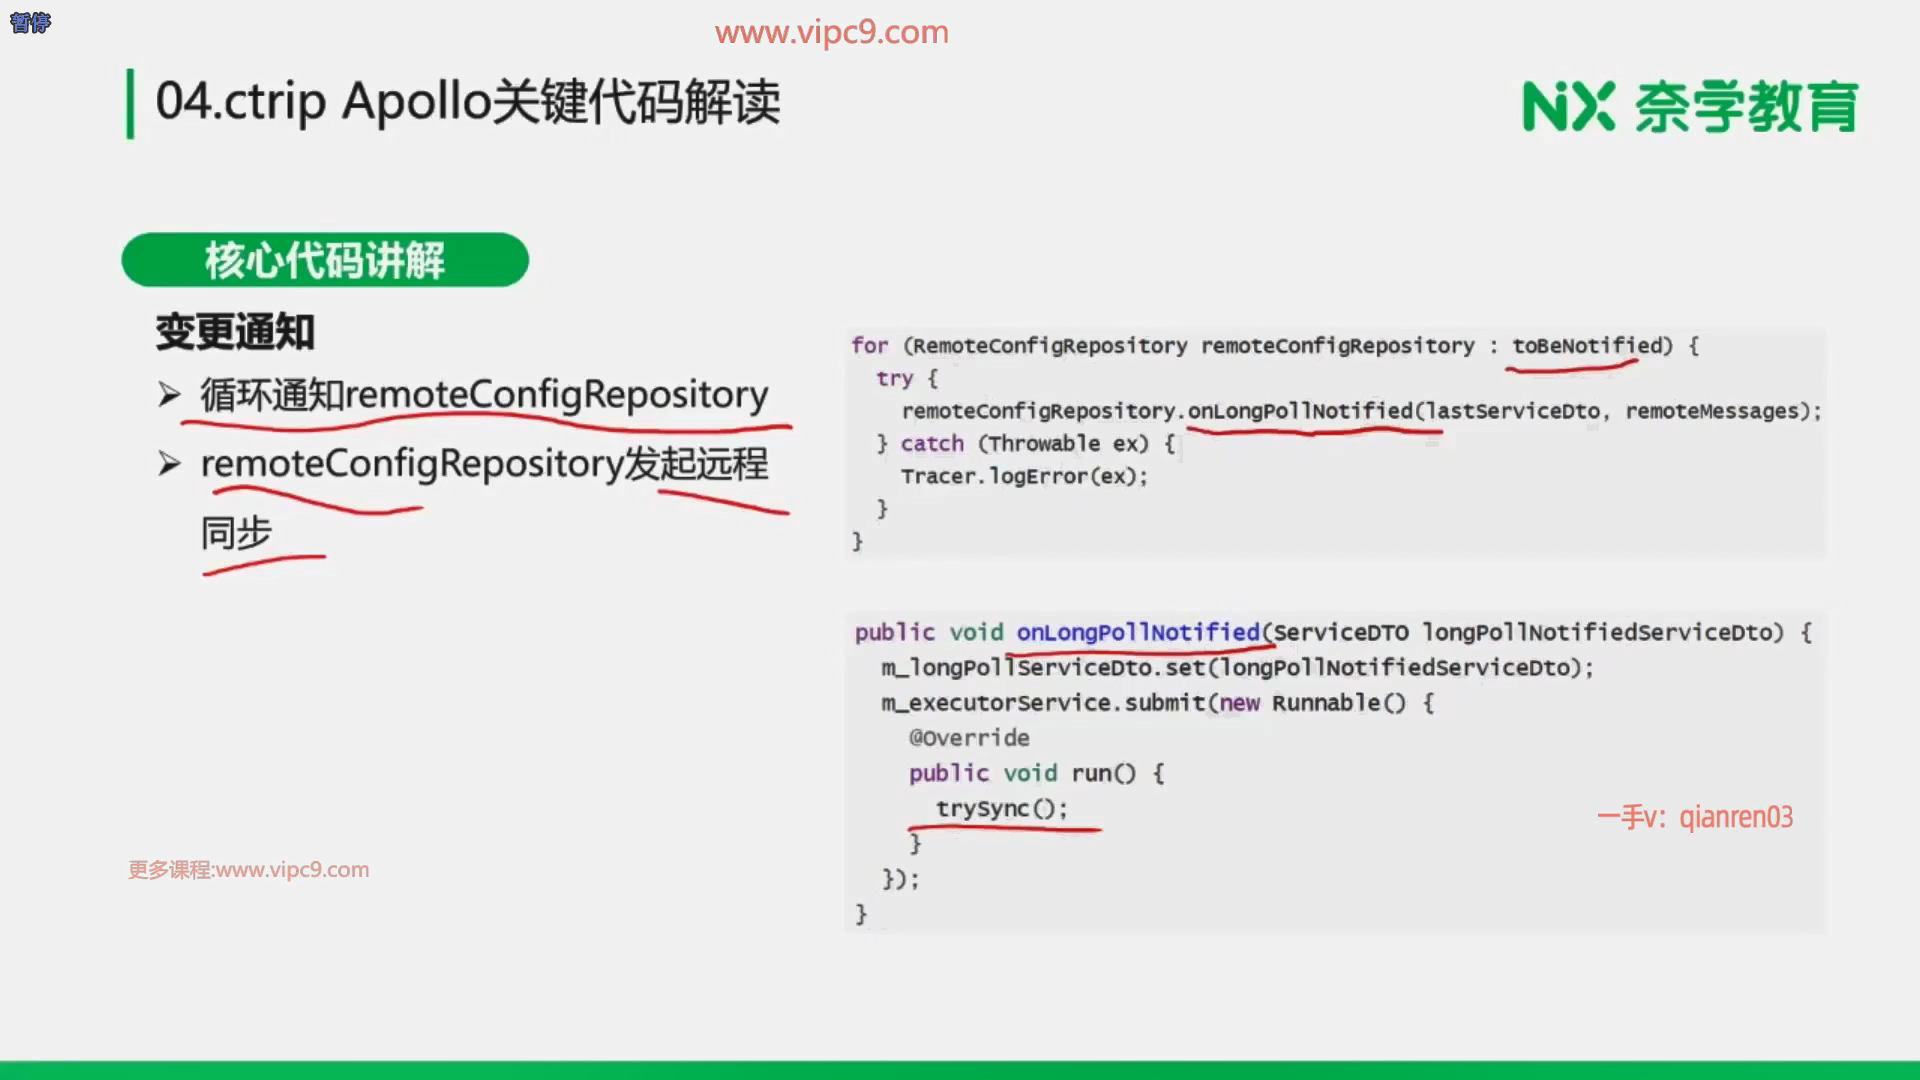The width and height of the screenshot is (1920, 1080).
Task: Click the slide title 04.ctrip Apollo关键代码解读
Action: pos(467,102)
